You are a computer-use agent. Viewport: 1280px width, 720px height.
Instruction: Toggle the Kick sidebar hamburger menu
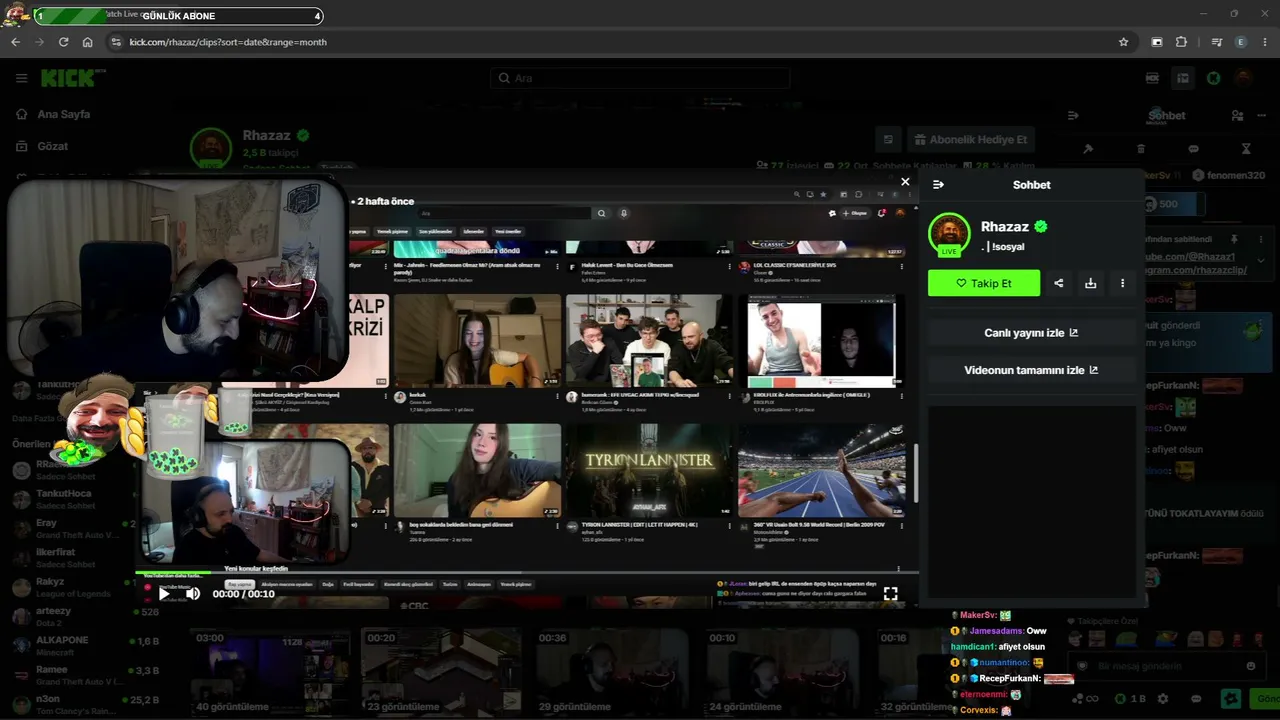21,78
